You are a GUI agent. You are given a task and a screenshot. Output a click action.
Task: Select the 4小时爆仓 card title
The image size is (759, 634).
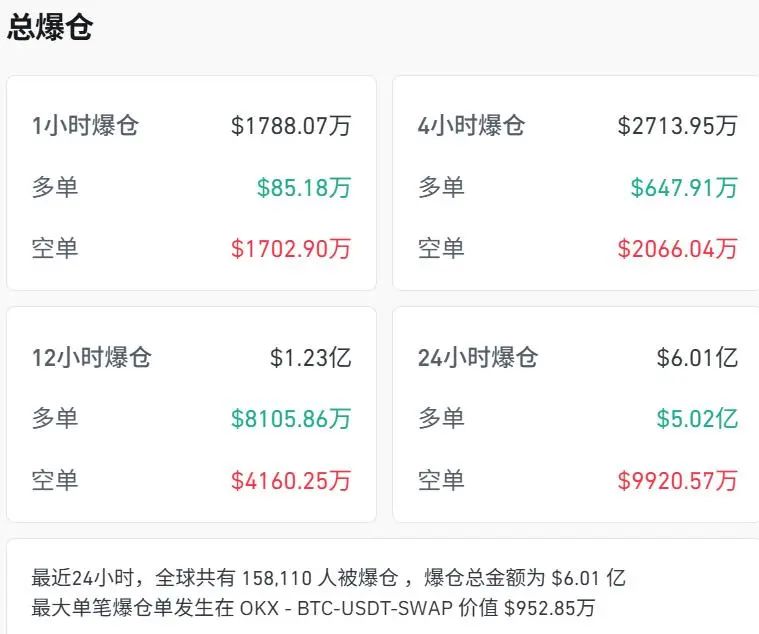471,126
